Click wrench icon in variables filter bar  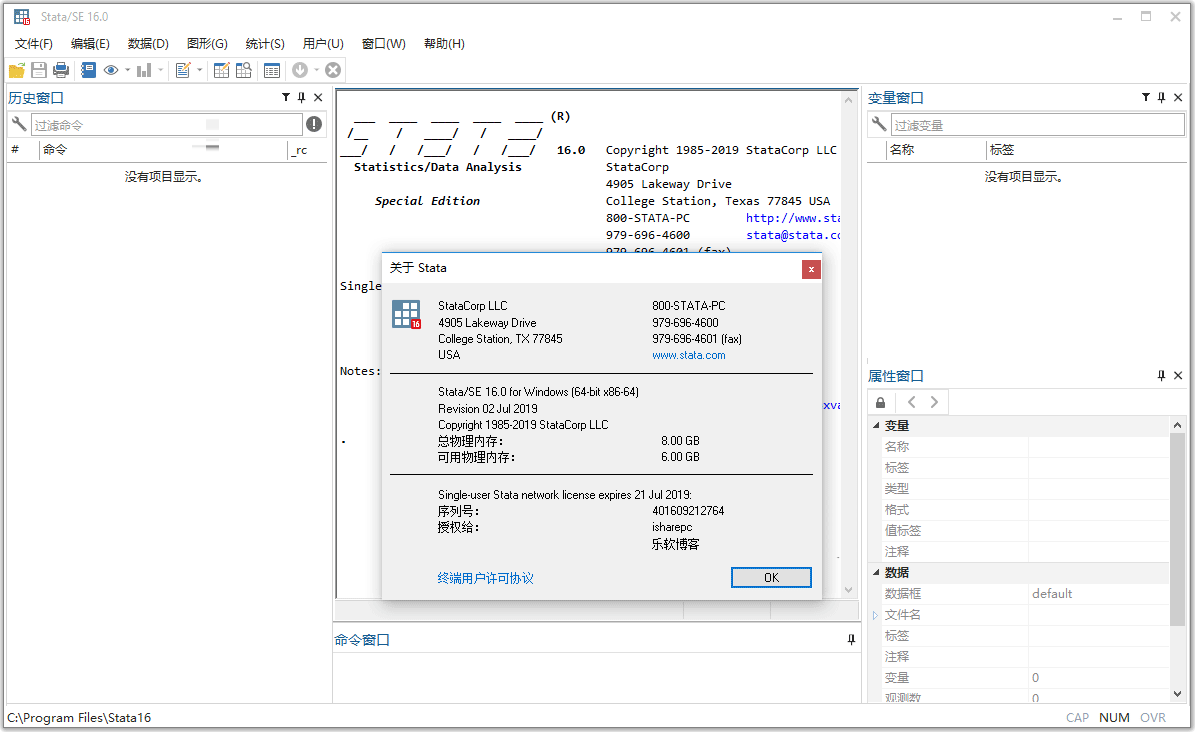879,124
